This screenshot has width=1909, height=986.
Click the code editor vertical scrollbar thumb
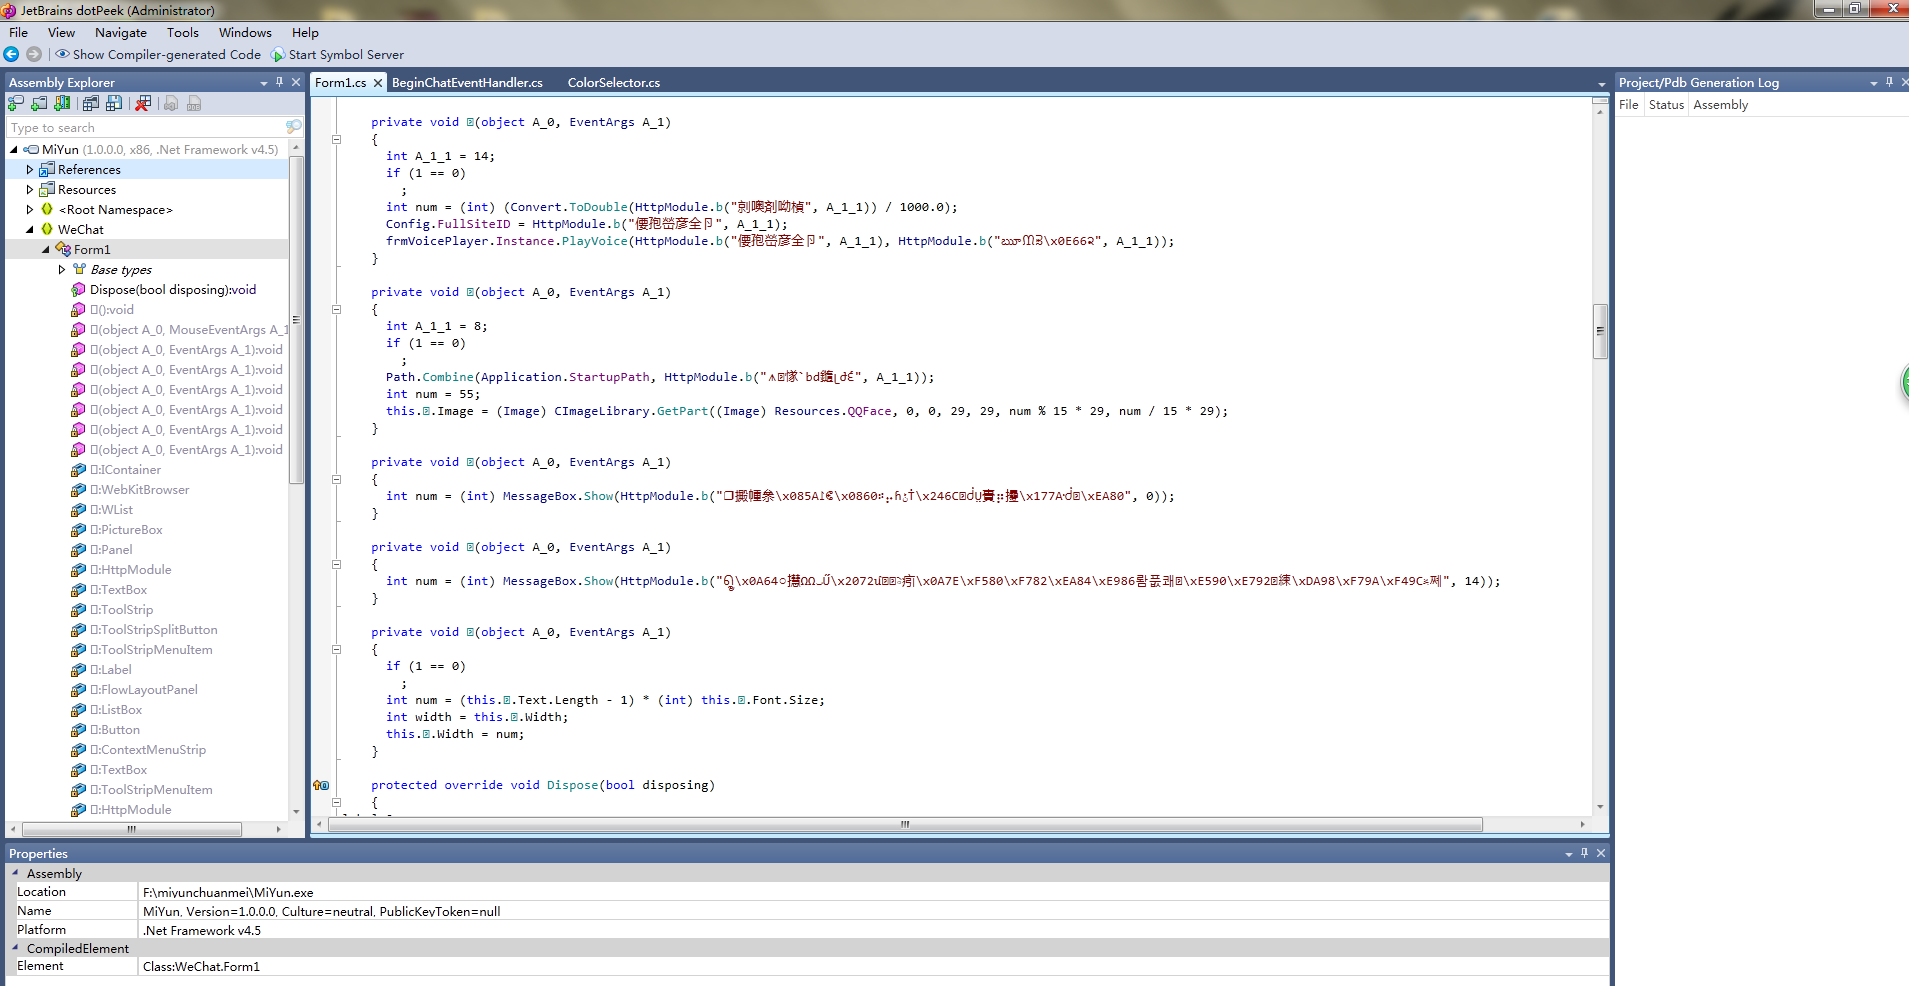click(x=1600, y=331)
